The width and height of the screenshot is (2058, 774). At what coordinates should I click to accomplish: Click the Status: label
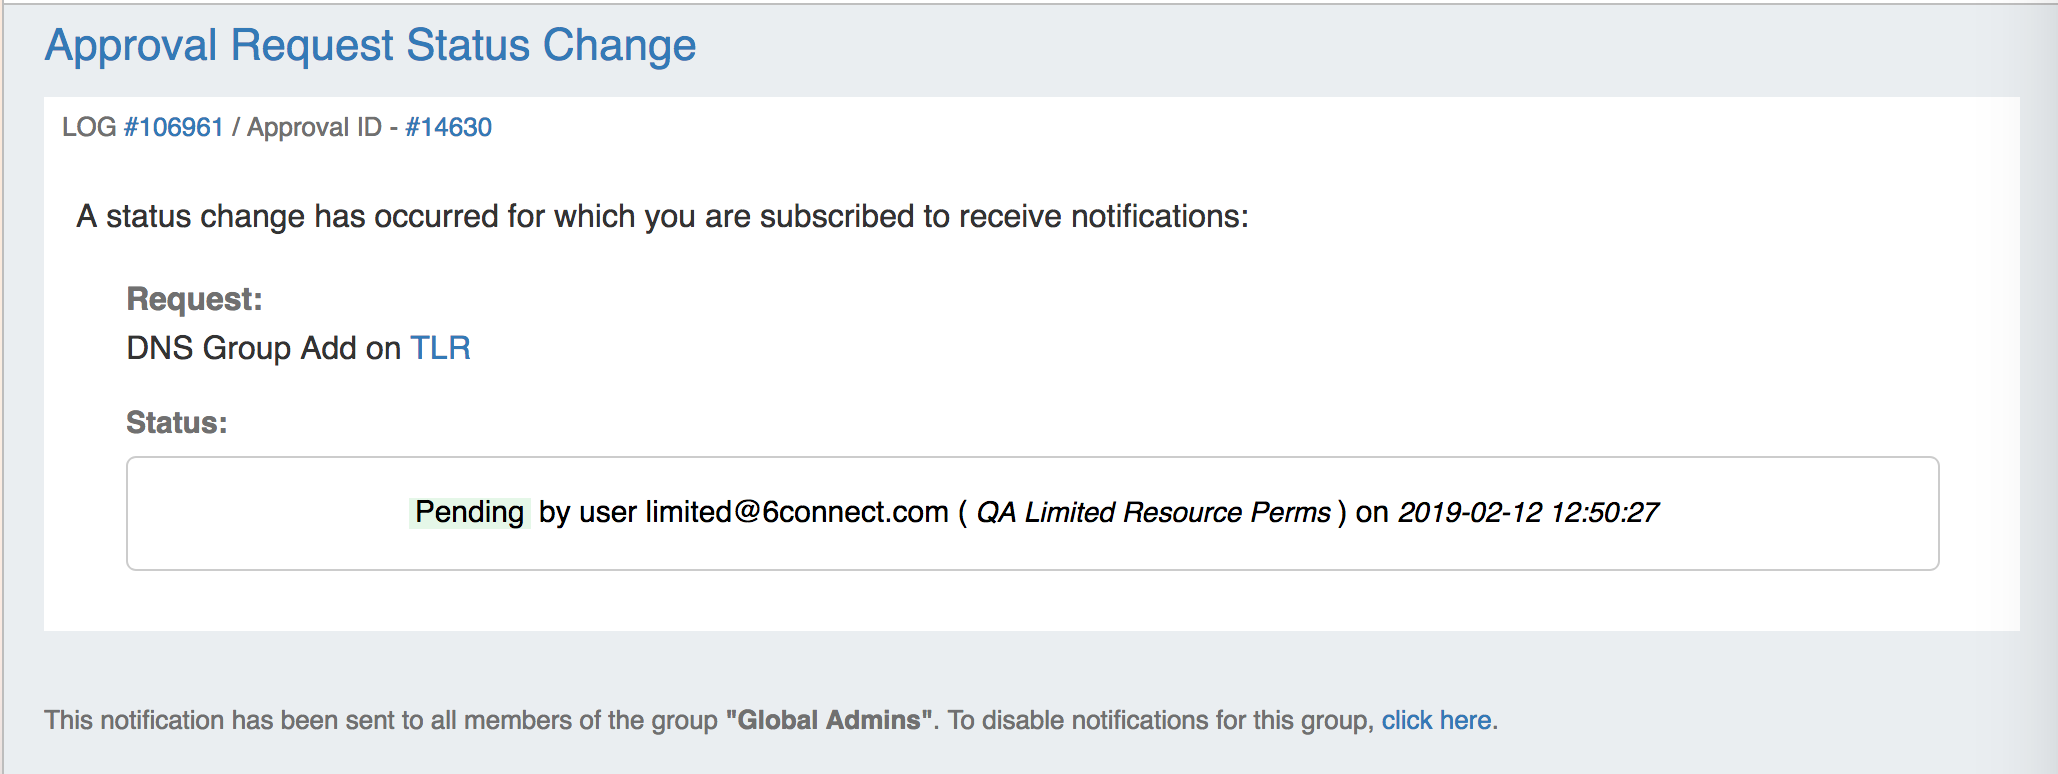[x=177, y=423]
